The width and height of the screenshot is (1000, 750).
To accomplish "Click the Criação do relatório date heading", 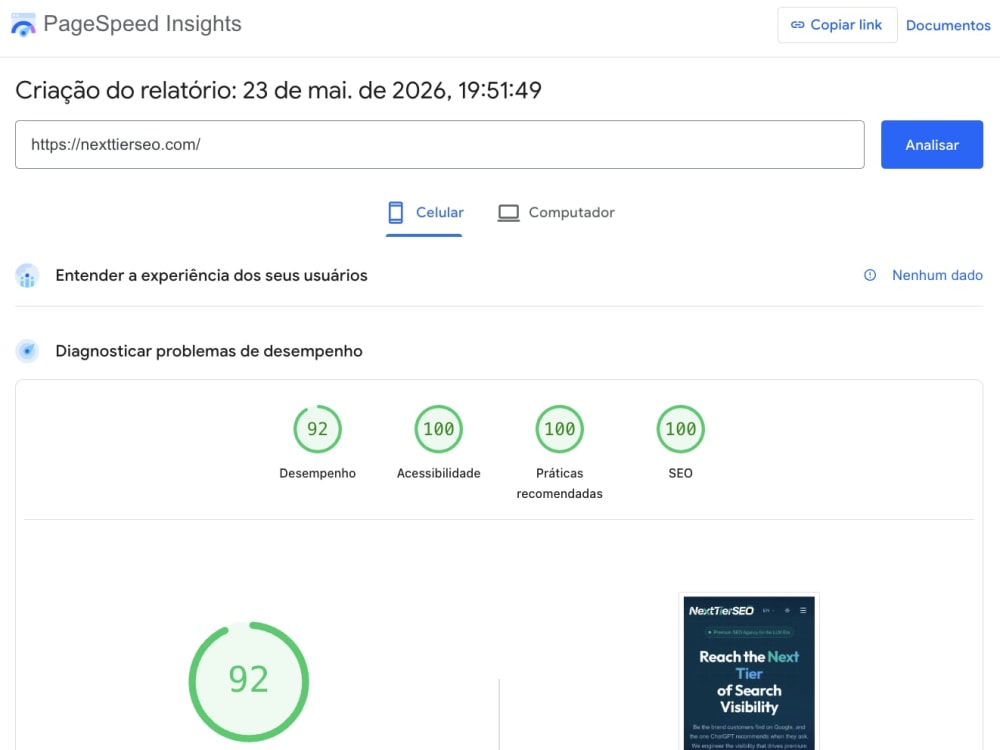I will pyautogui.click(x=278, y=91).
